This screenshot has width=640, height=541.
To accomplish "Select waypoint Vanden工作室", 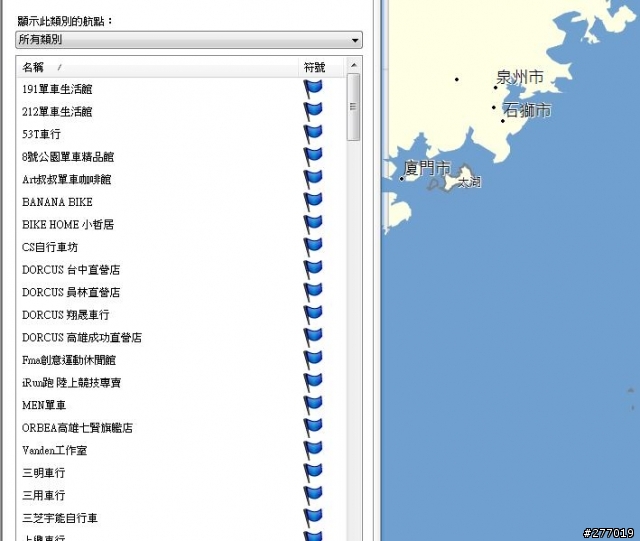I will [55, 450].
